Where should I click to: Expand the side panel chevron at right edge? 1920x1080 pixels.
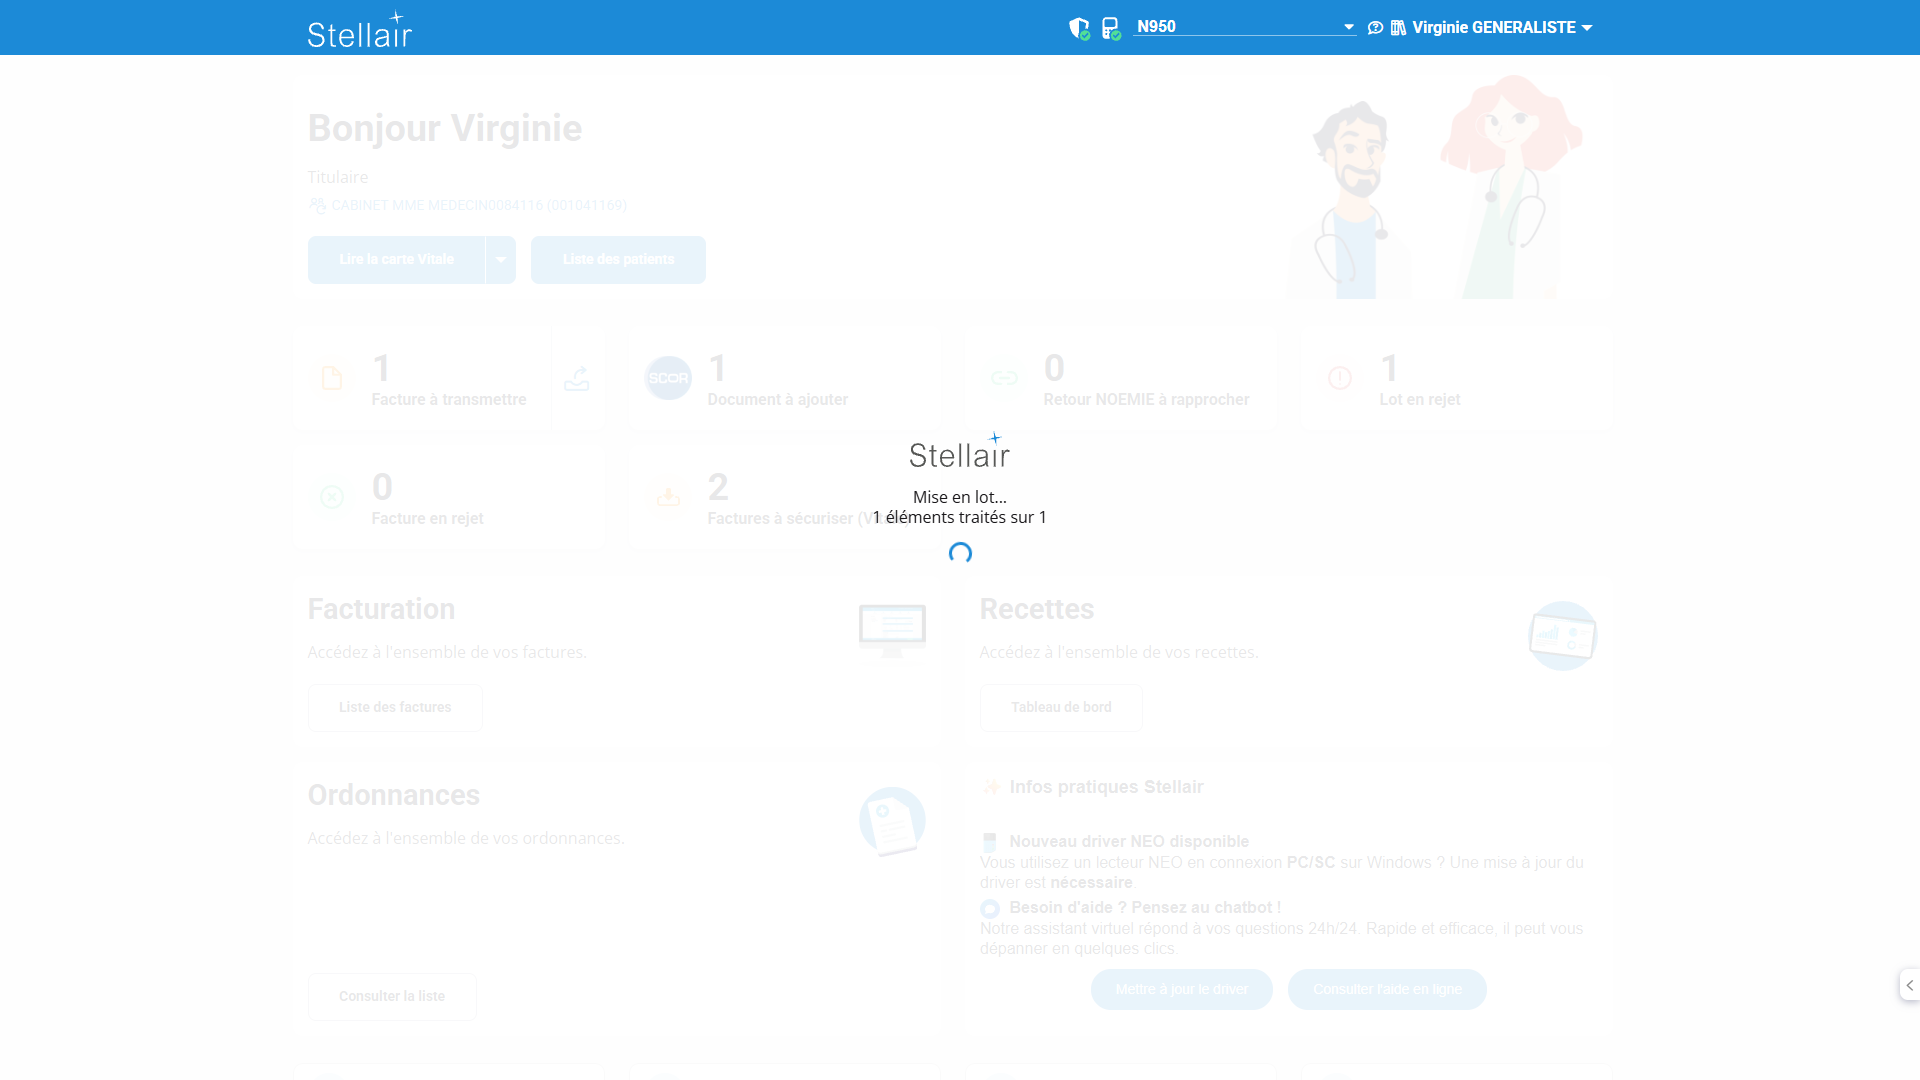click(x=1910, y=985)
